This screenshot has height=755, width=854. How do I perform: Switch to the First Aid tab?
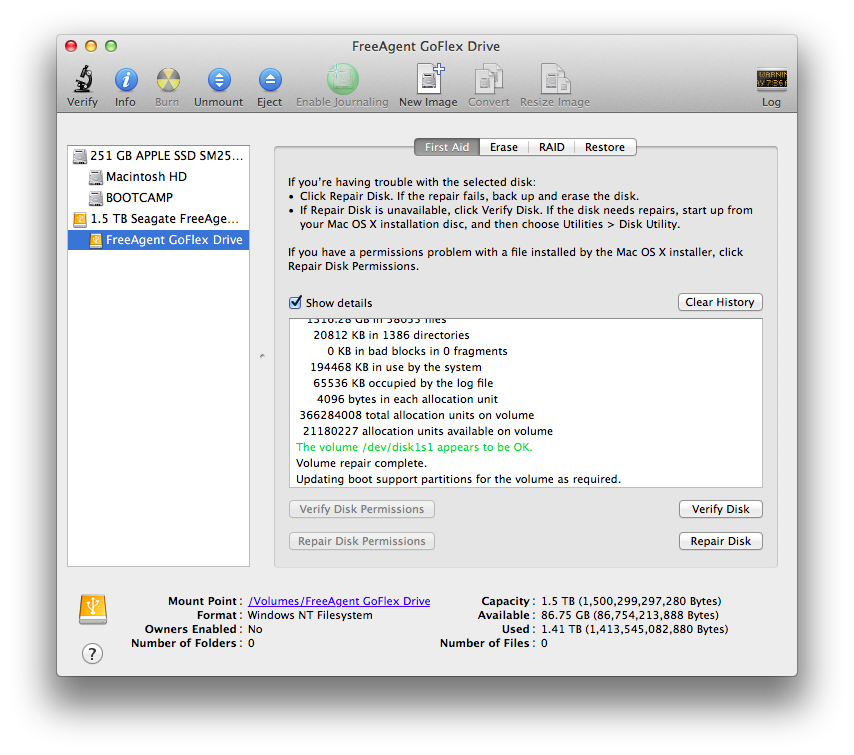click(x=447, y=147)
